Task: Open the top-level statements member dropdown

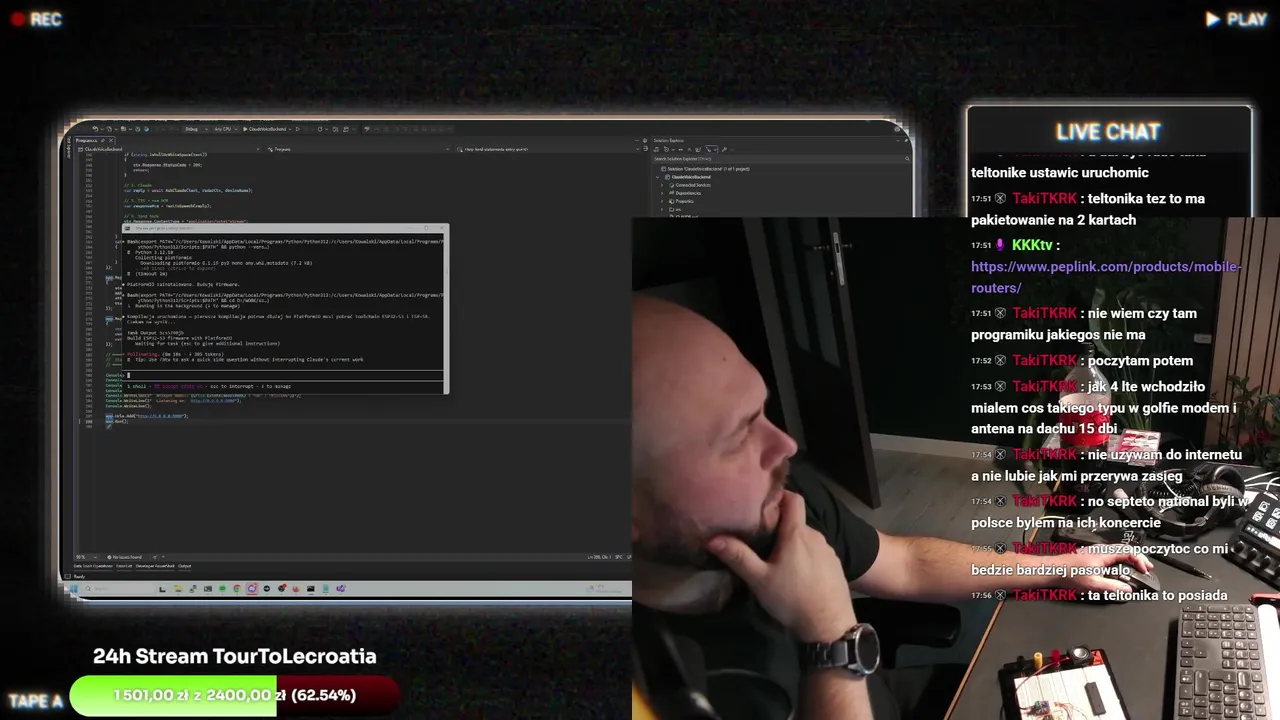Action: (547, 149)
